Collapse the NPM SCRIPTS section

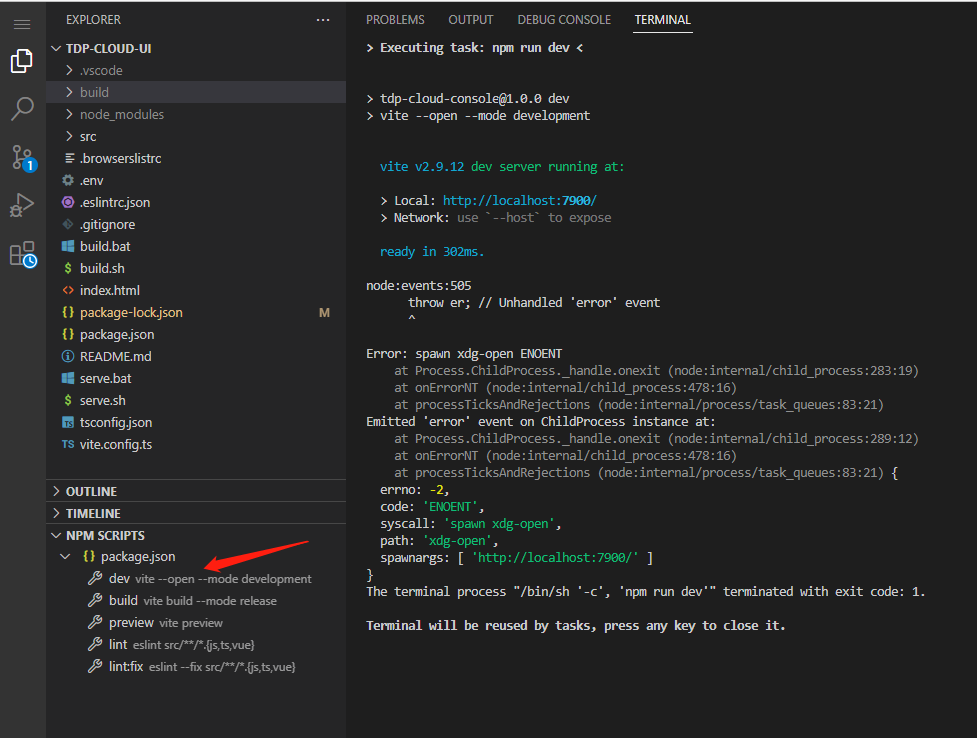(56, 535)
